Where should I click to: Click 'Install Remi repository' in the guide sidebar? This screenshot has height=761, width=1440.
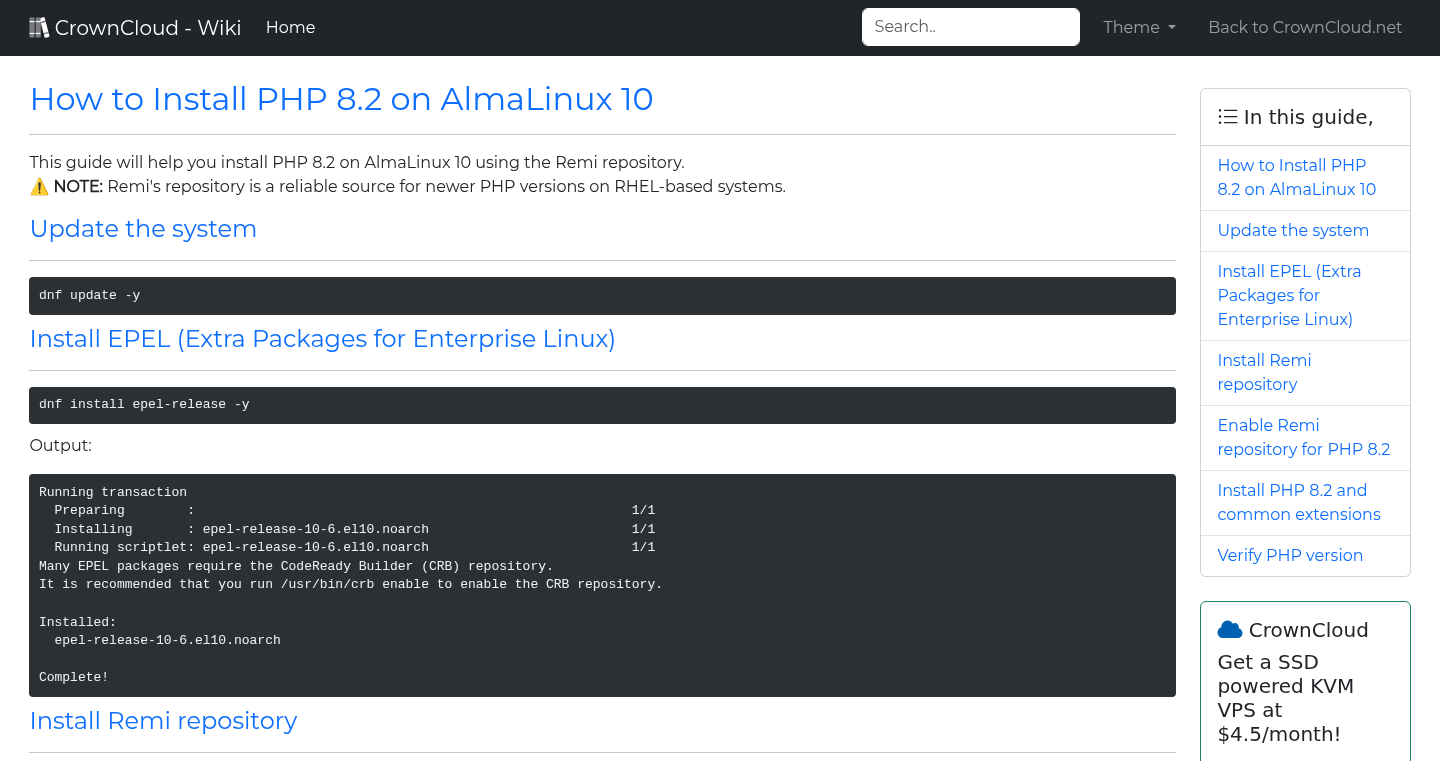click(x=1264, y=372)
